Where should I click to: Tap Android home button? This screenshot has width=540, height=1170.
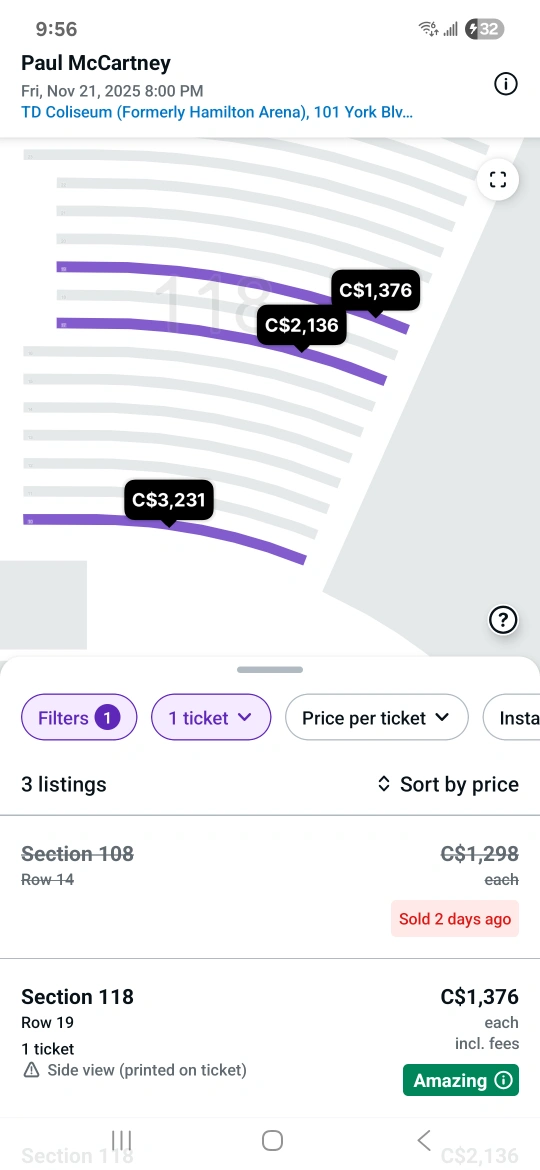[272, 1139]
